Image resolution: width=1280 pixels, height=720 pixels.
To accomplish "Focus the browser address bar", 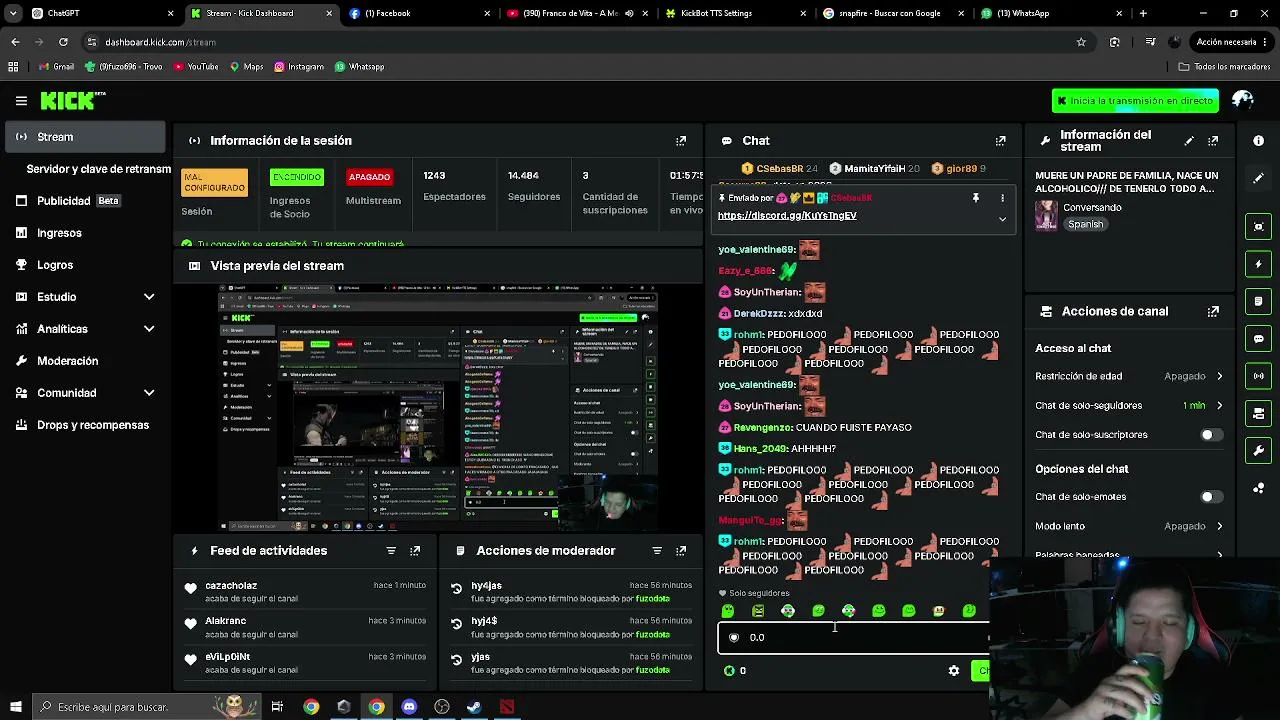I will (x=580, y=42).
